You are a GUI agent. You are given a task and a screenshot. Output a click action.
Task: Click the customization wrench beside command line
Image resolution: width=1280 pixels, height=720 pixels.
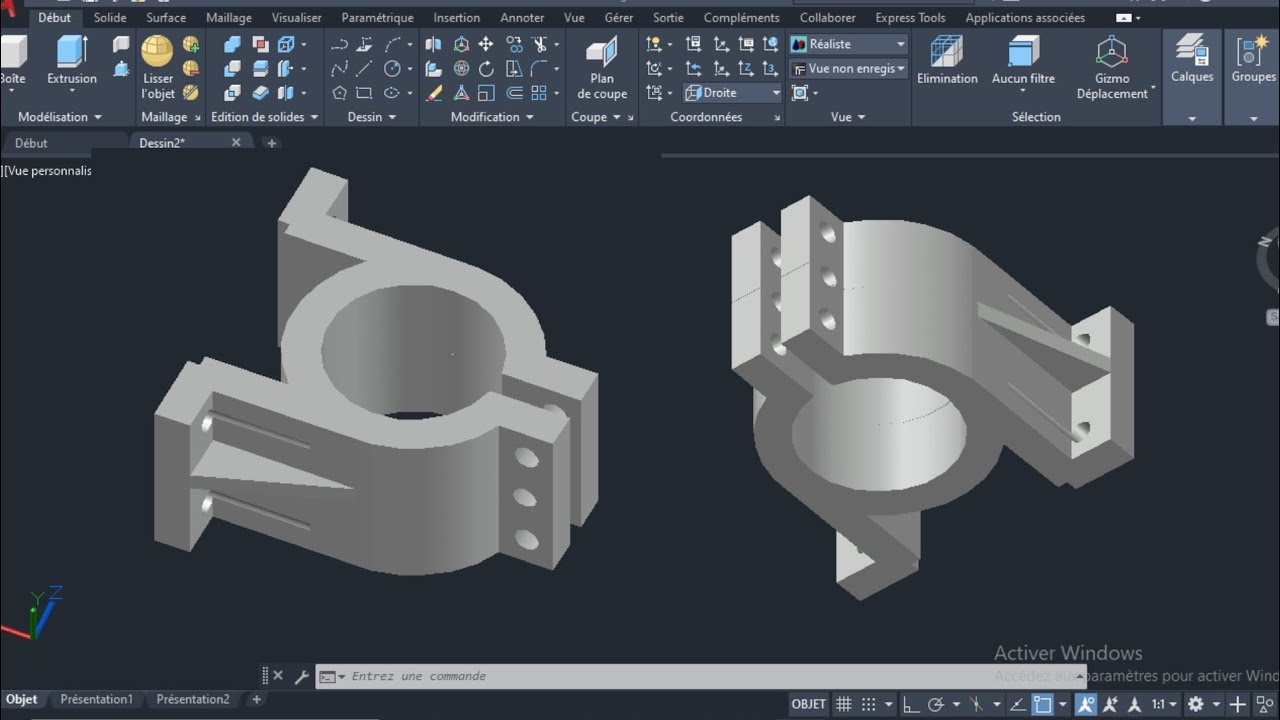pyautogui.click(x=301, y=676)
